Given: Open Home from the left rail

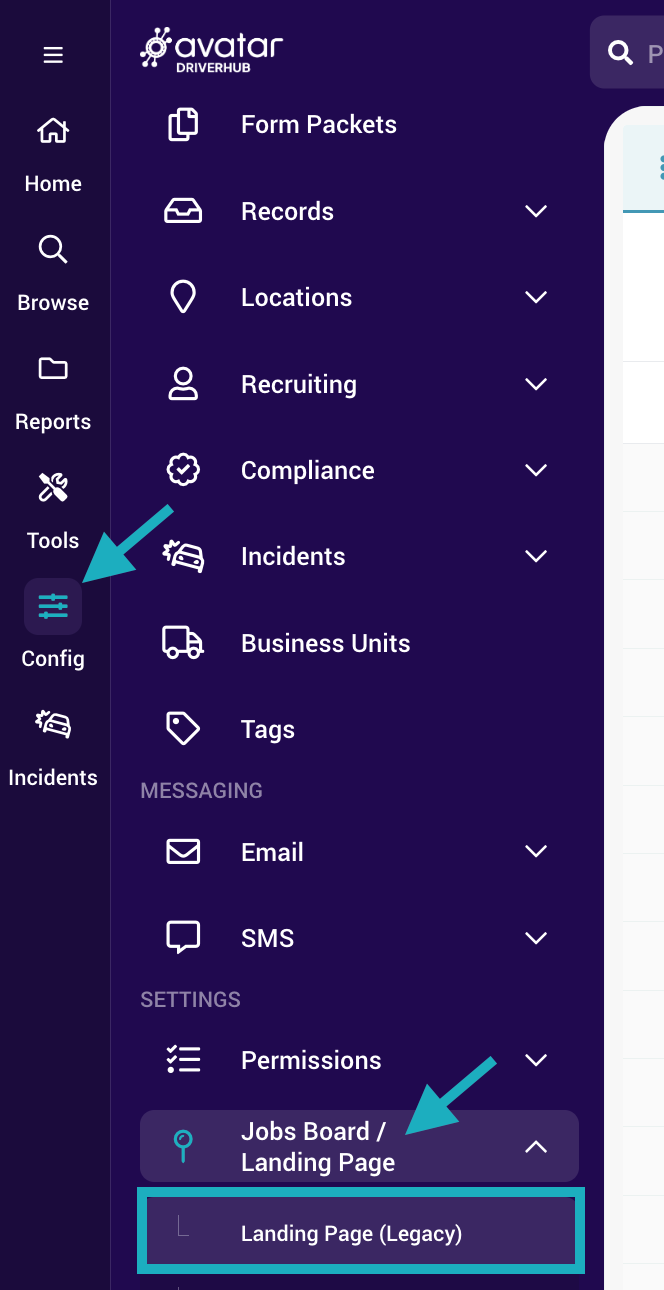Looking at the screenshot, I should pyautogui.click(x=53, y=131).
